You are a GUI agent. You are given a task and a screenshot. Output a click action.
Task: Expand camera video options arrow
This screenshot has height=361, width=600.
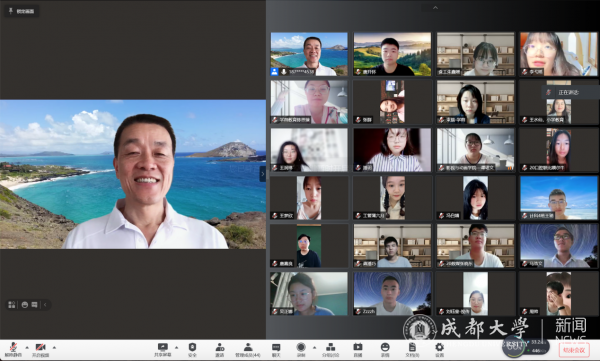54,348
